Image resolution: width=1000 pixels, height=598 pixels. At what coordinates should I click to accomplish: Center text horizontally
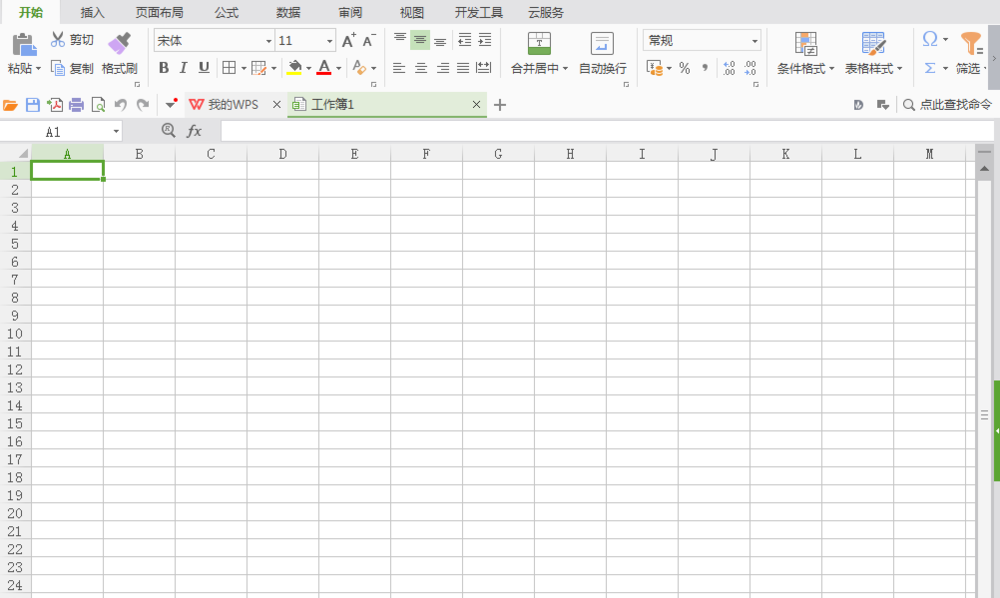pyautogui.click(x=421, y=68)
